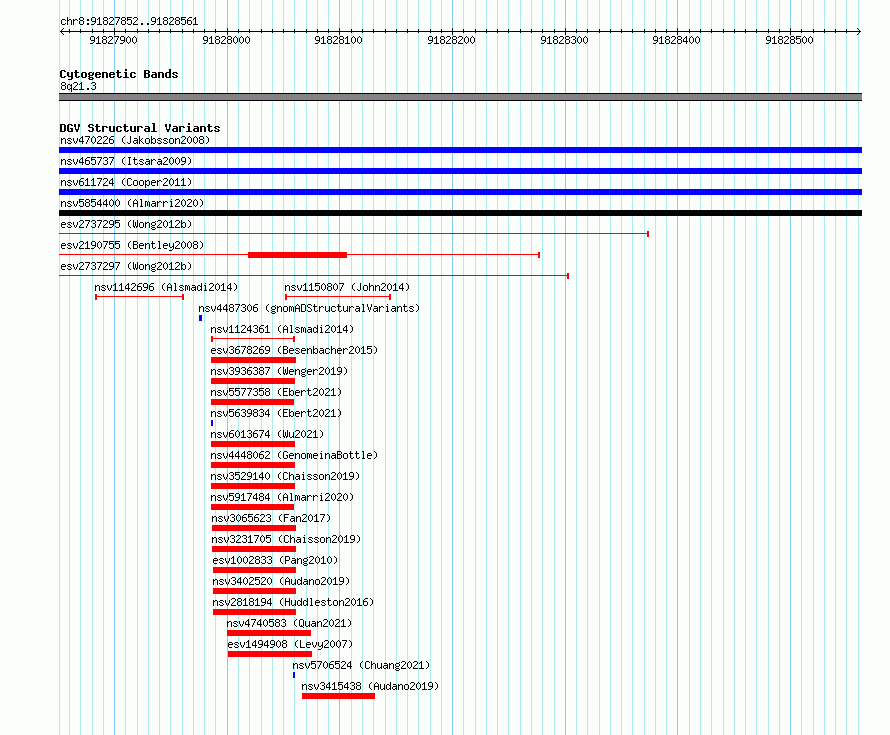Select the thick red segment of esv2190755

(x=297, y=255)
